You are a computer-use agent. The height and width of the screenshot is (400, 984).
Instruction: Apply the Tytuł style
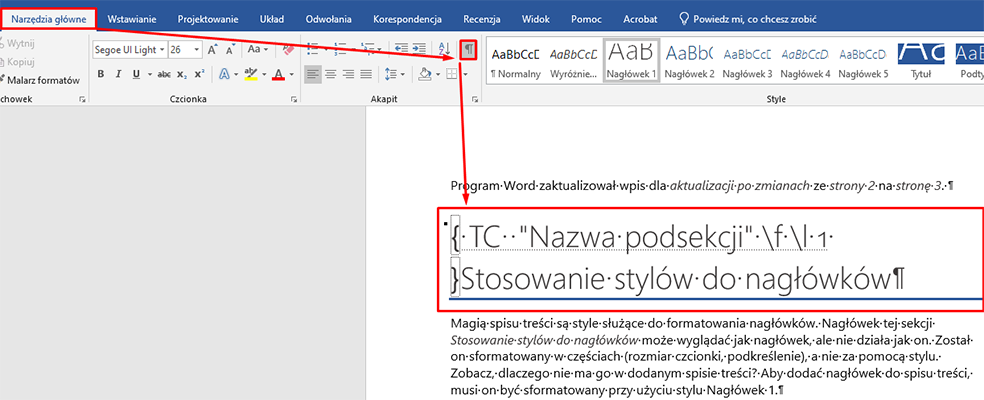[x=921, y=62]
